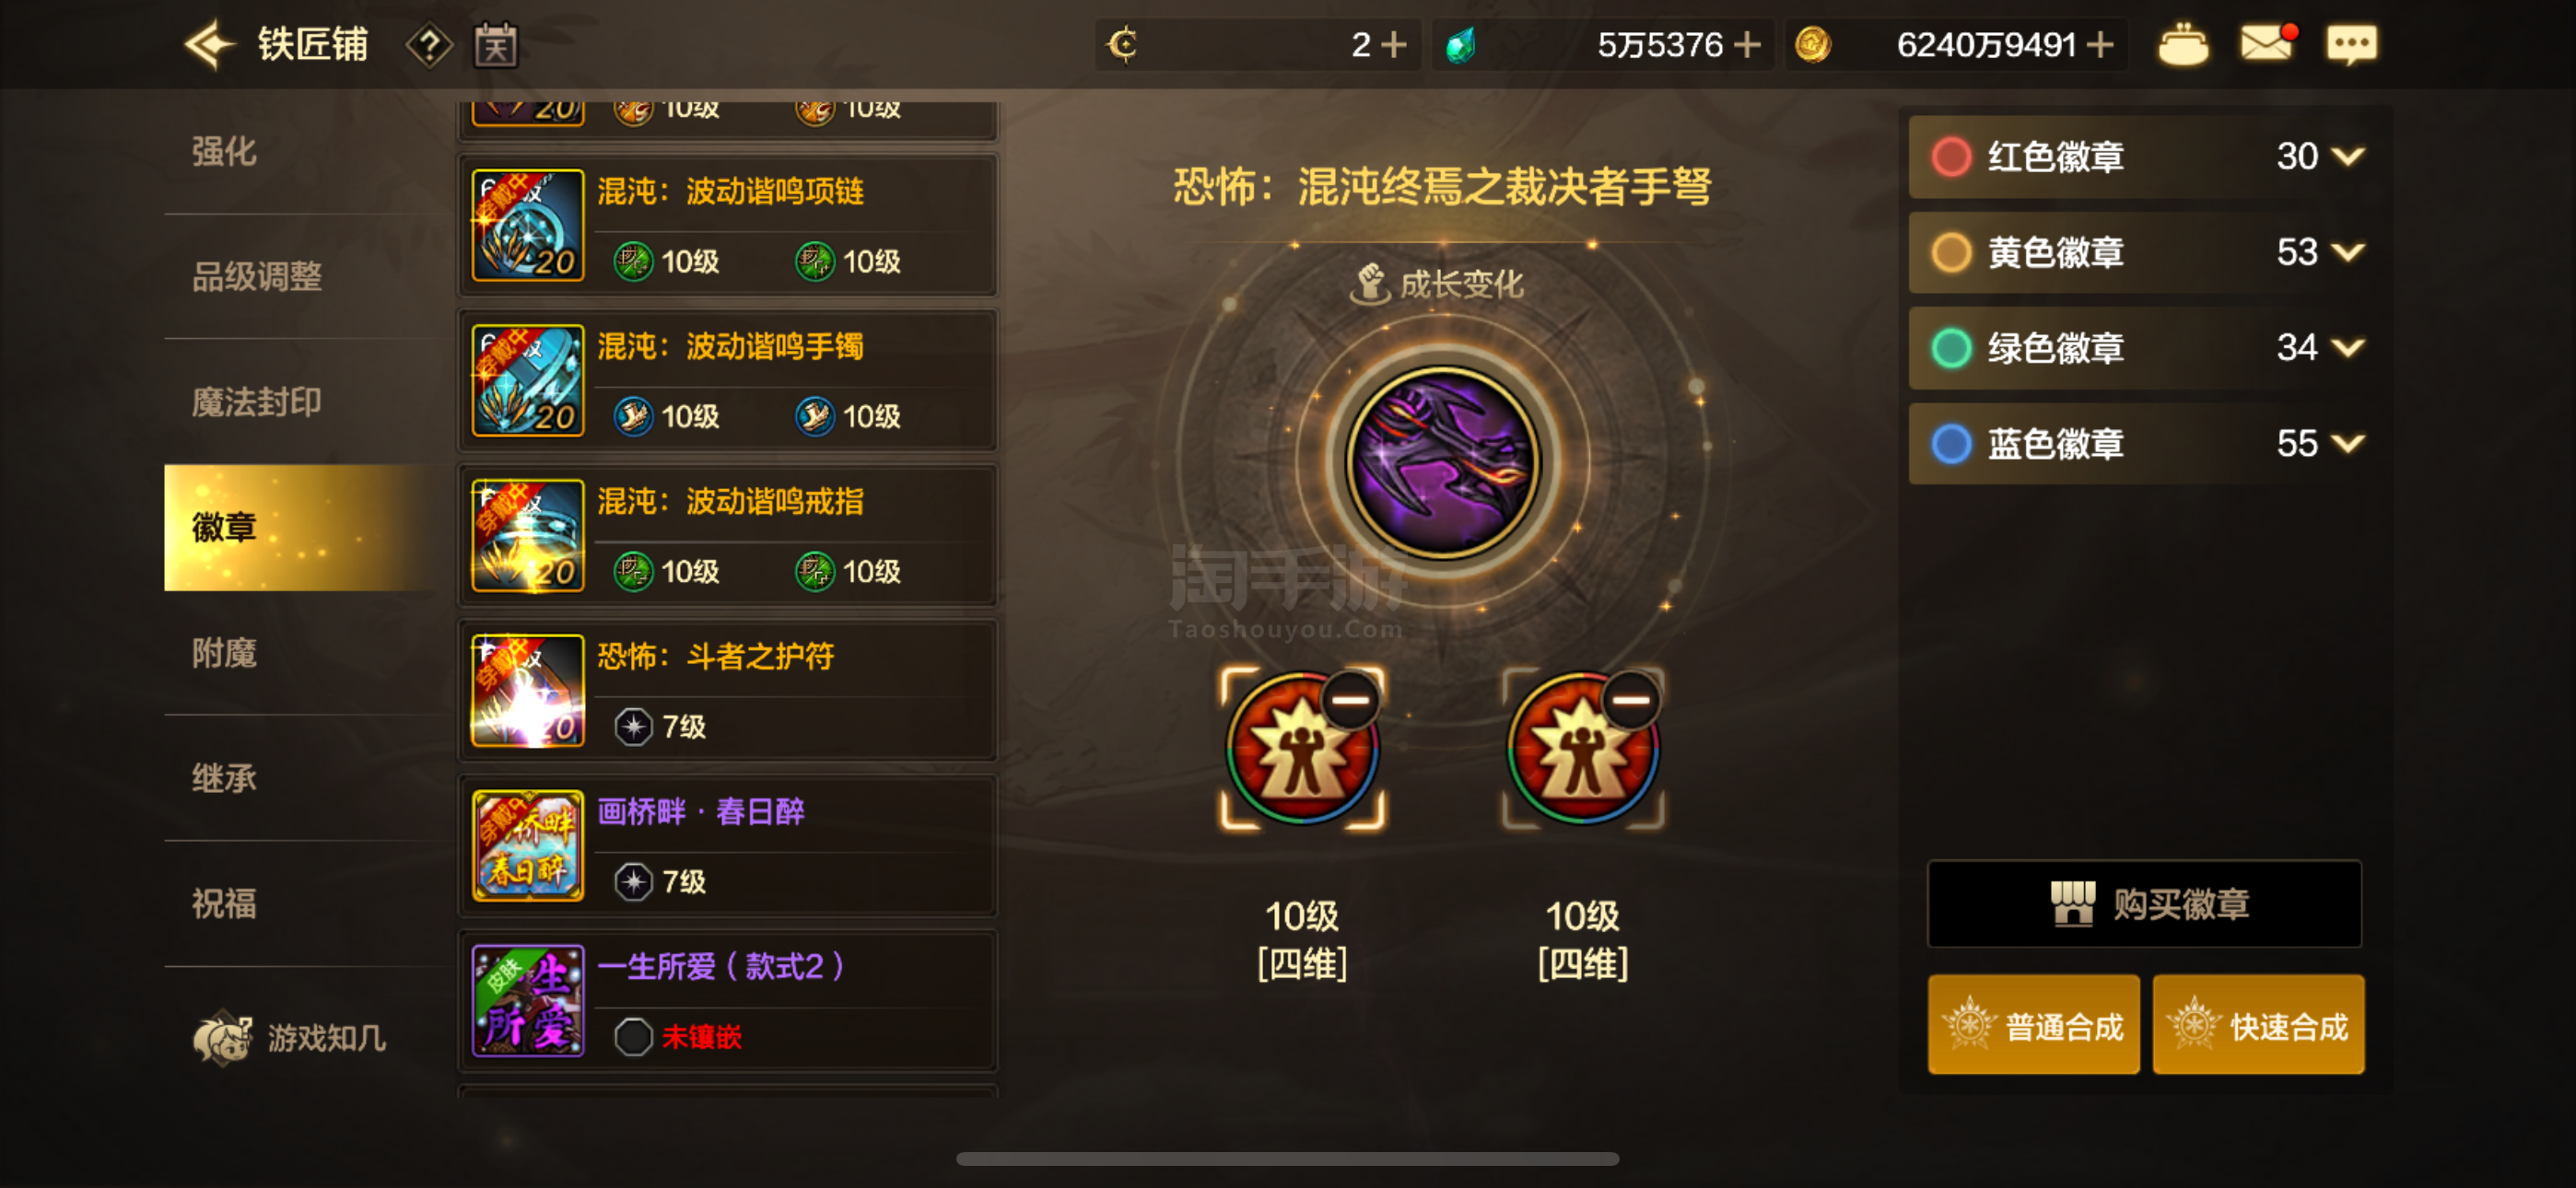The width and height of the screenshot is (2576, 1188).
Task: Add more gems with plus icon
Action: 1747,45
